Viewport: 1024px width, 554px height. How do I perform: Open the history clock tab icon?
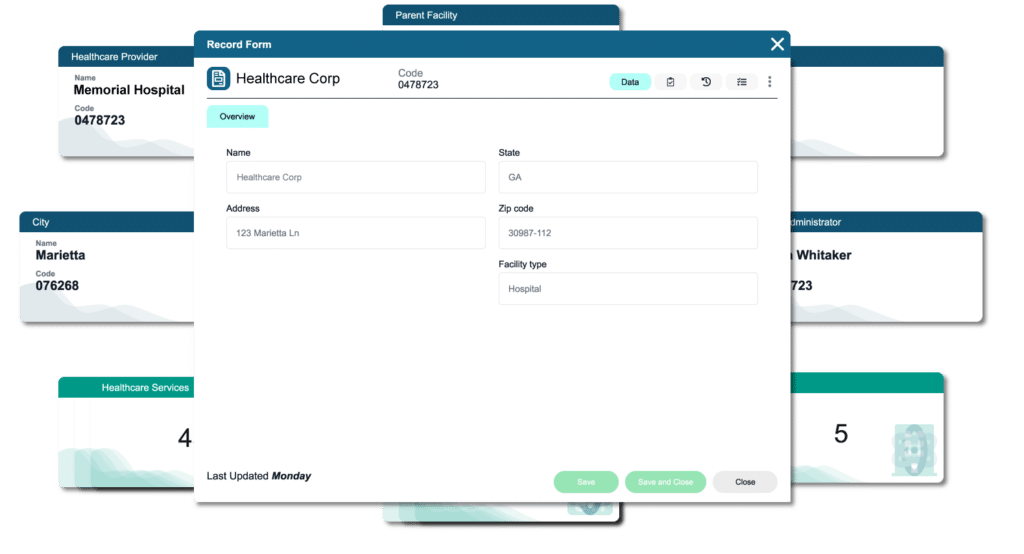click(706, 82)
